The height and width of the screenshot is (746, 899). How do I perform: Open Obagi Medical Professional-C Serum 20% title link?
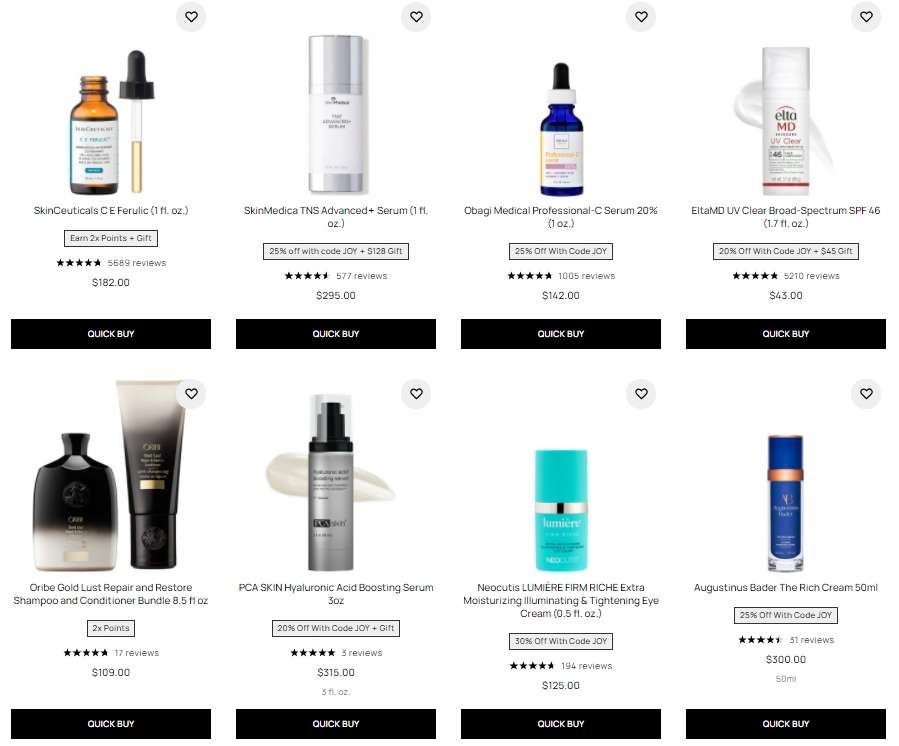pyautogui.click(x=561, y=217)
